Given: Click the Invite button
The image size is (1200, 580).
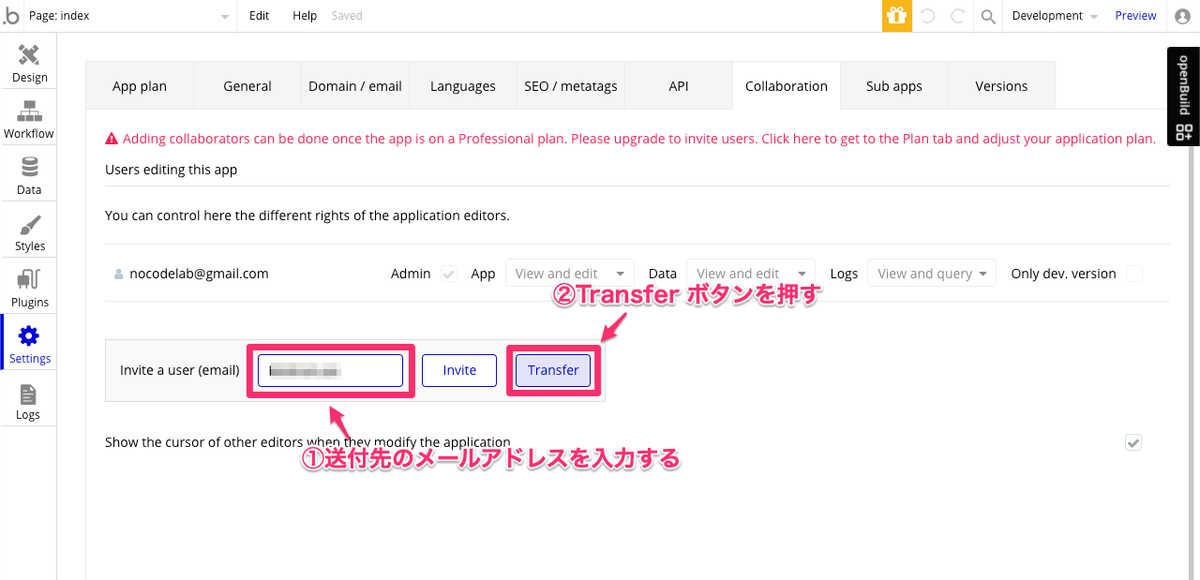Looking at the screenshot, I should (x=460, y=370).
